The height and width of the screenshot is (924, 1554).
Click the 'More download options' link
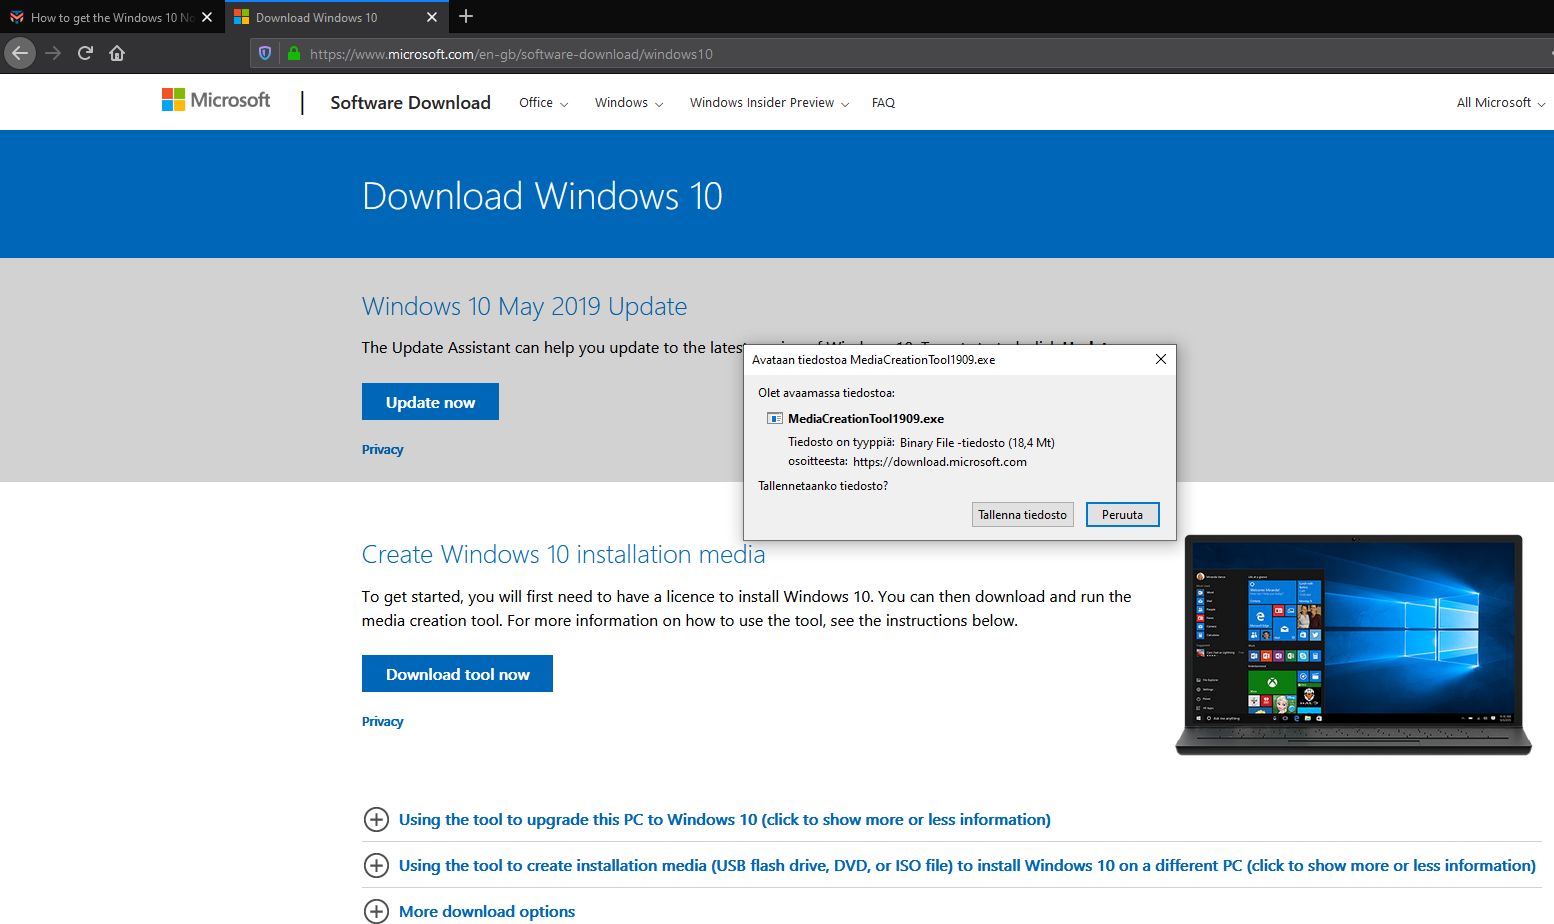coord(487,912)
